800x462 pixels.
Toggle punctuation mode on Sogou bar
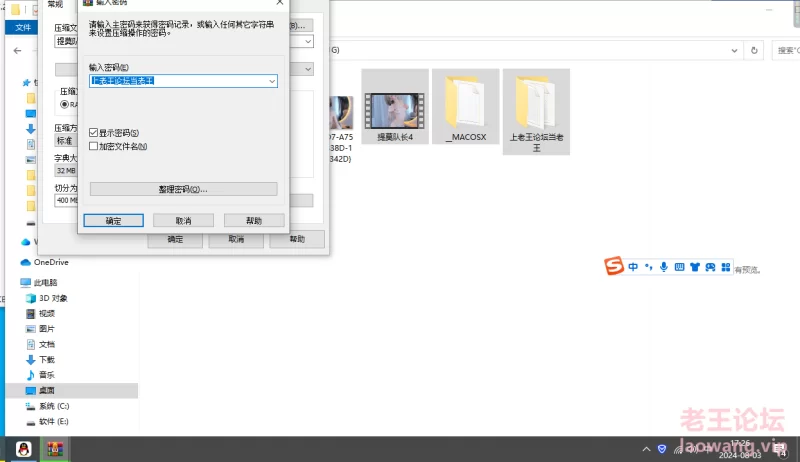point(648,267)
